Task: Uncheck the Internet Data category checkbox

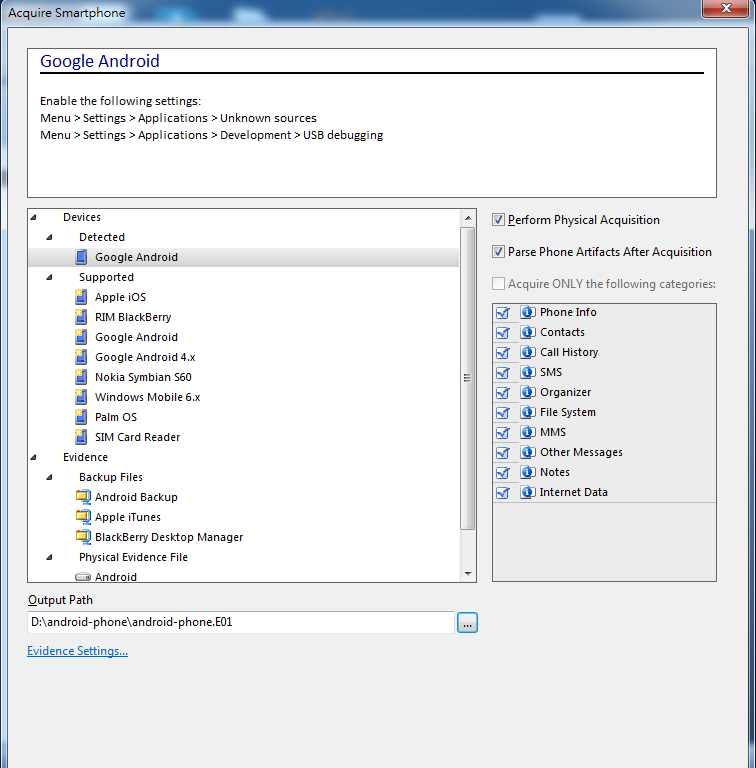Action: coord(503,493)
